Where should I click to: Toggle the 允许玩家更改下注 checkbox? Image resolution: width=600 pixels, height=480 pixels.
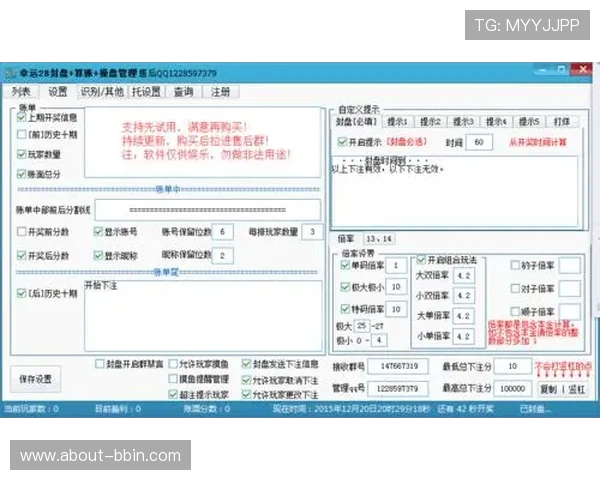pyautogui.click(x=246, y=394)
